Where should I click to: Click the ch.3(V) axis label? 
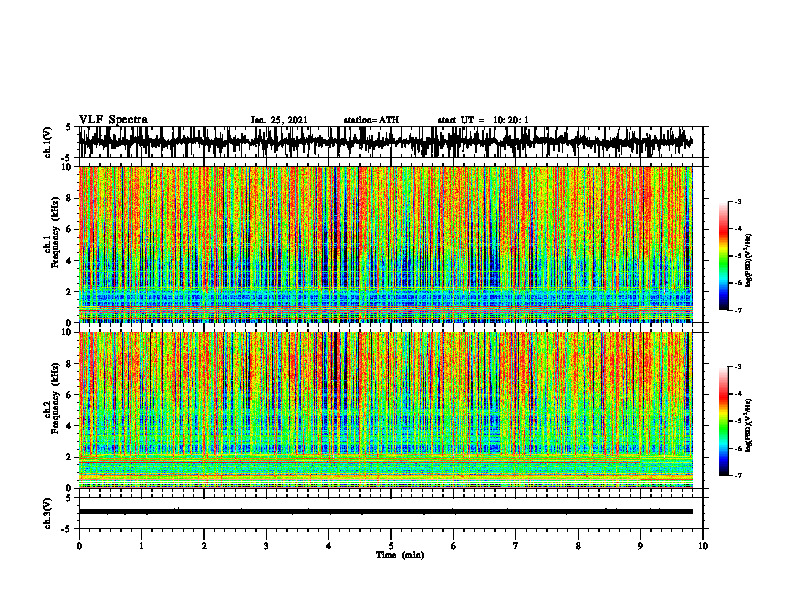48,513
